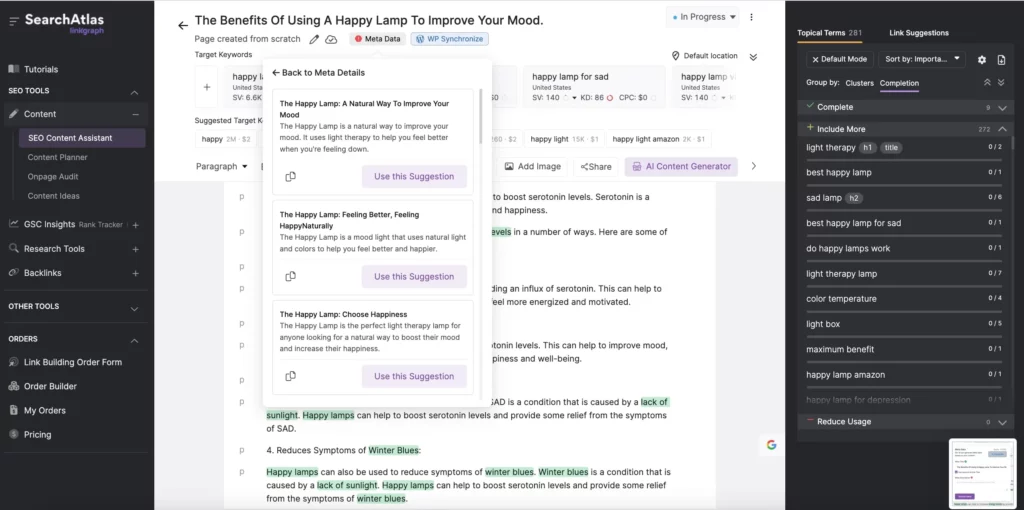This screenshot has height=510, width=1024.
Task: Open Content Planner
Action: pyautogui.click(x=57, y=157)
